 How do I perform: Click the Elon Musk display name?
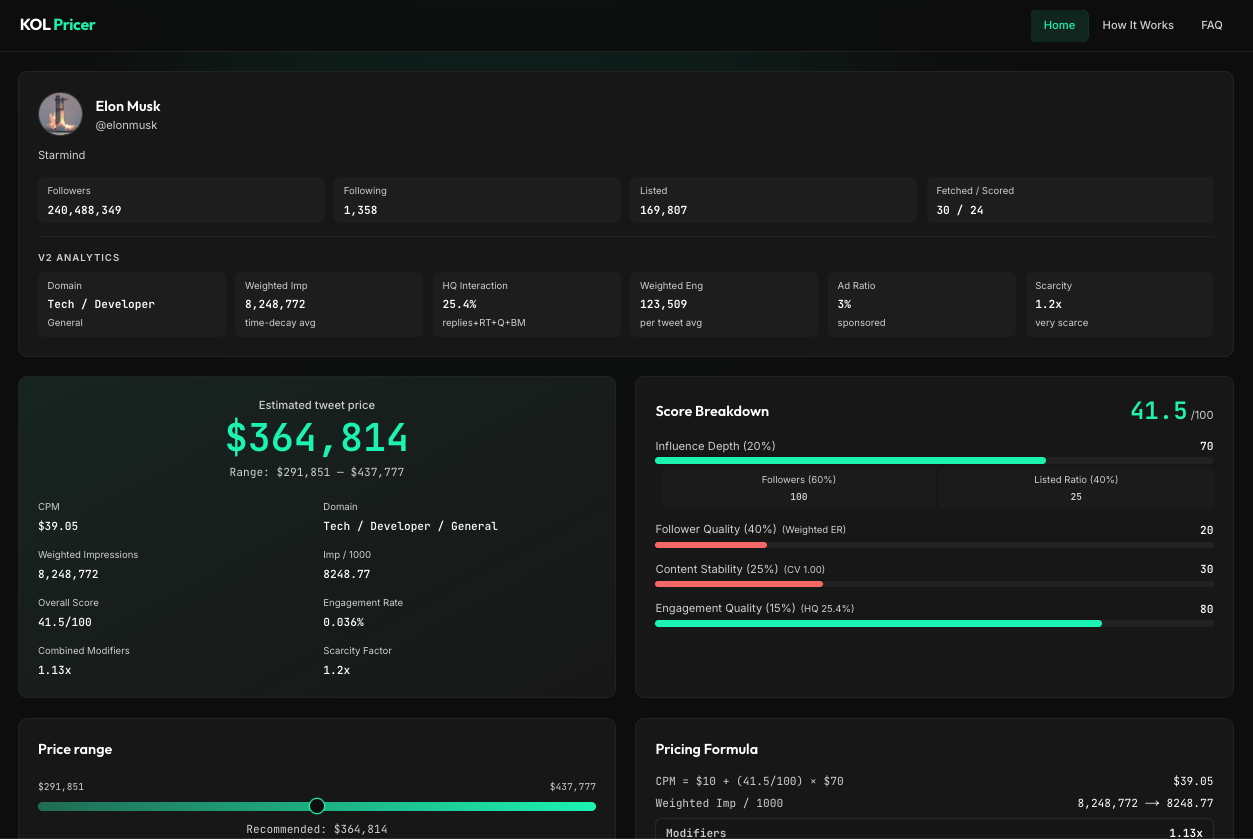128,106
